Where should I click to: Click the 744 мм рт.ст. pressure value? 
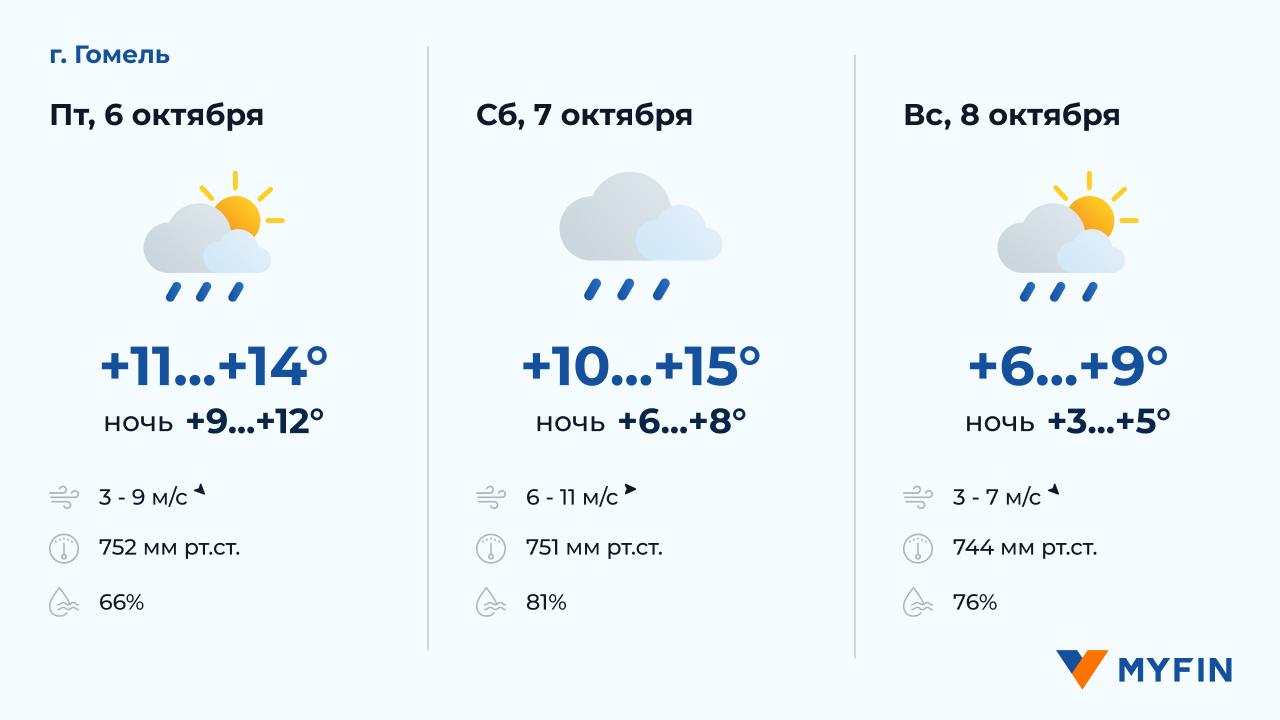click(x=1025, y=548)
